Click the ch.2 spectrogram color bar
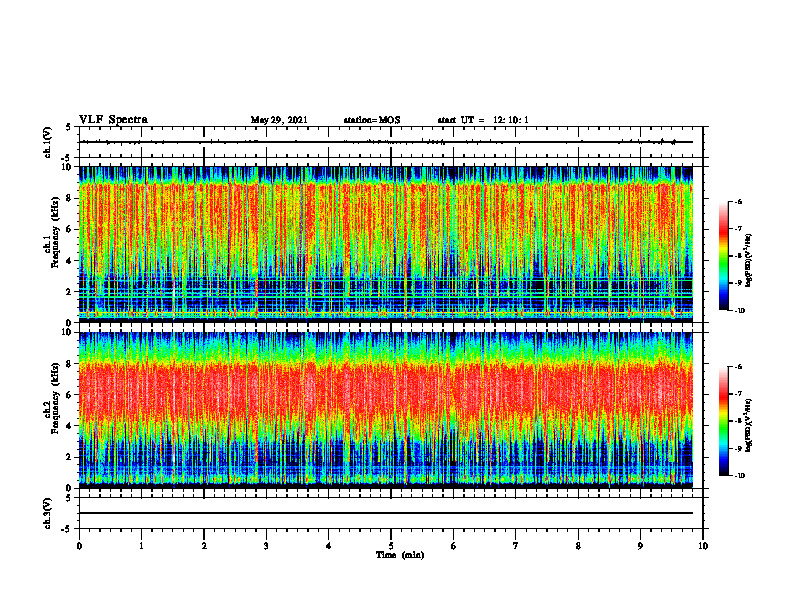Viewport: 792px width, 612px height. 723,421
